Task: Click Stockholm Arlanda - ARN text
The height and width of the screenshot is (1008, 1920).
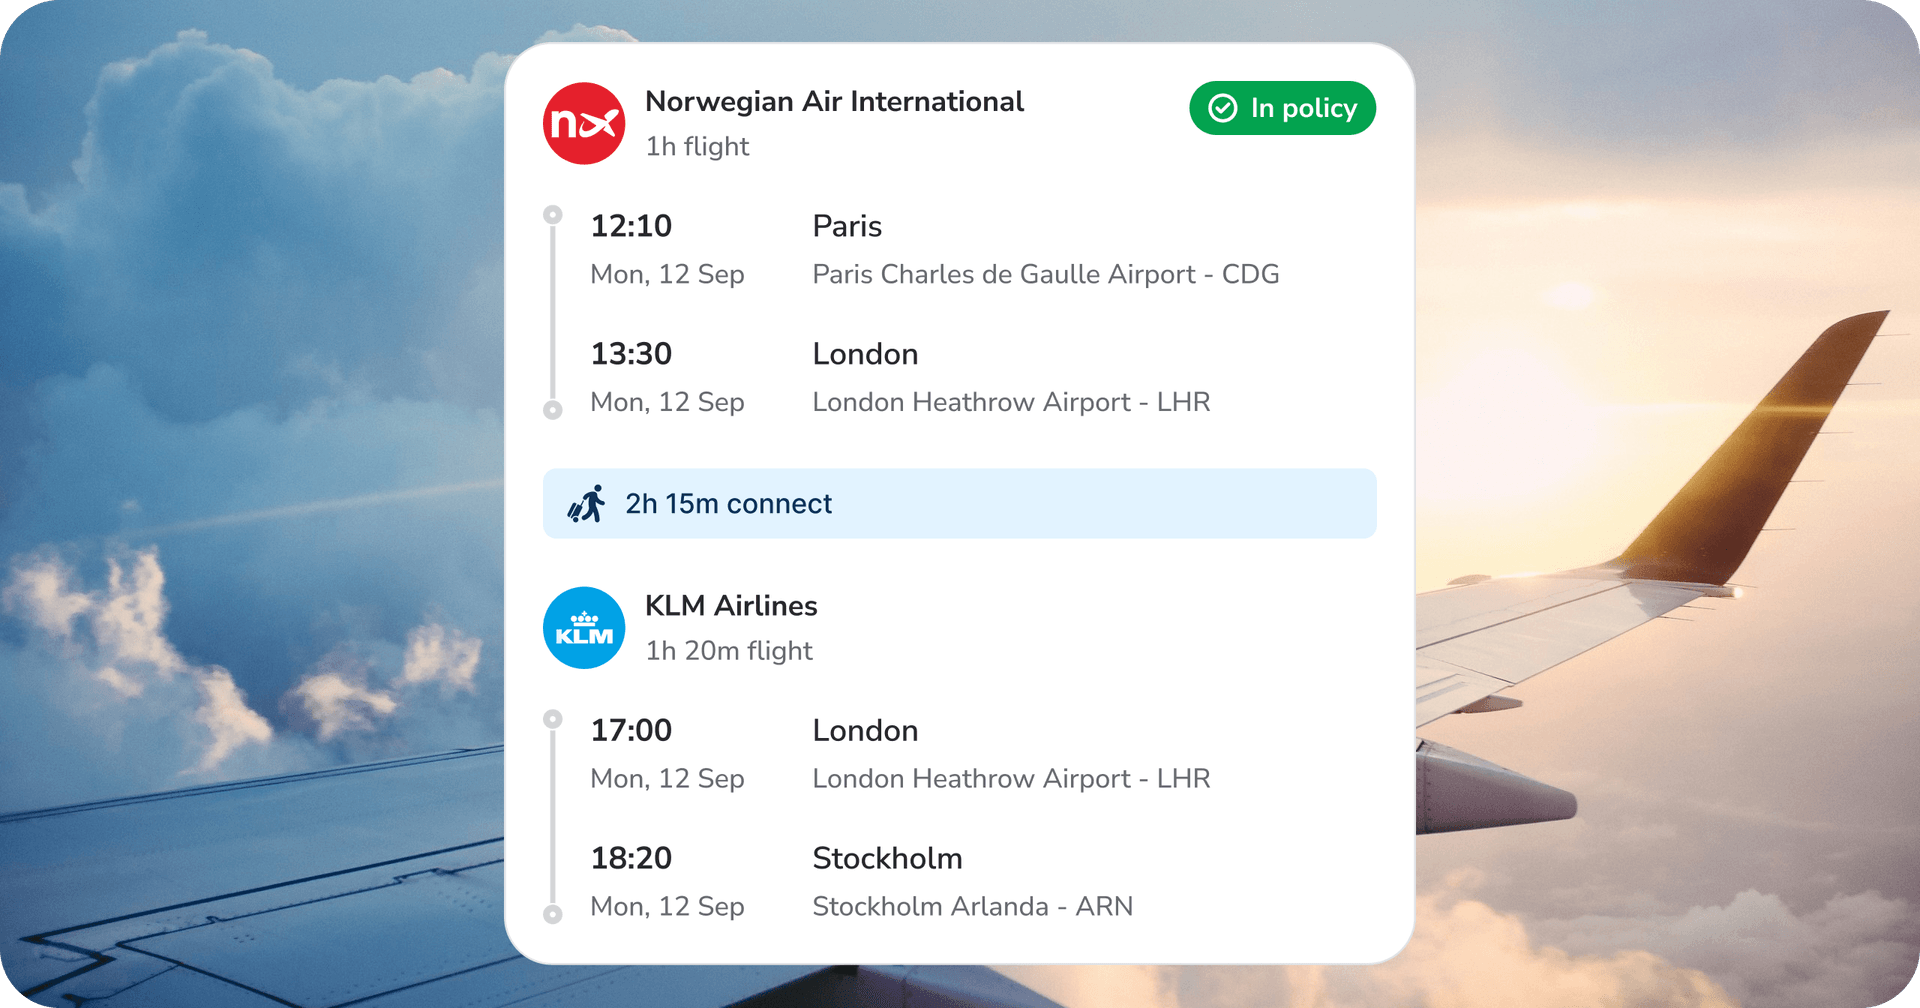Action: click(x=973, y=906)
